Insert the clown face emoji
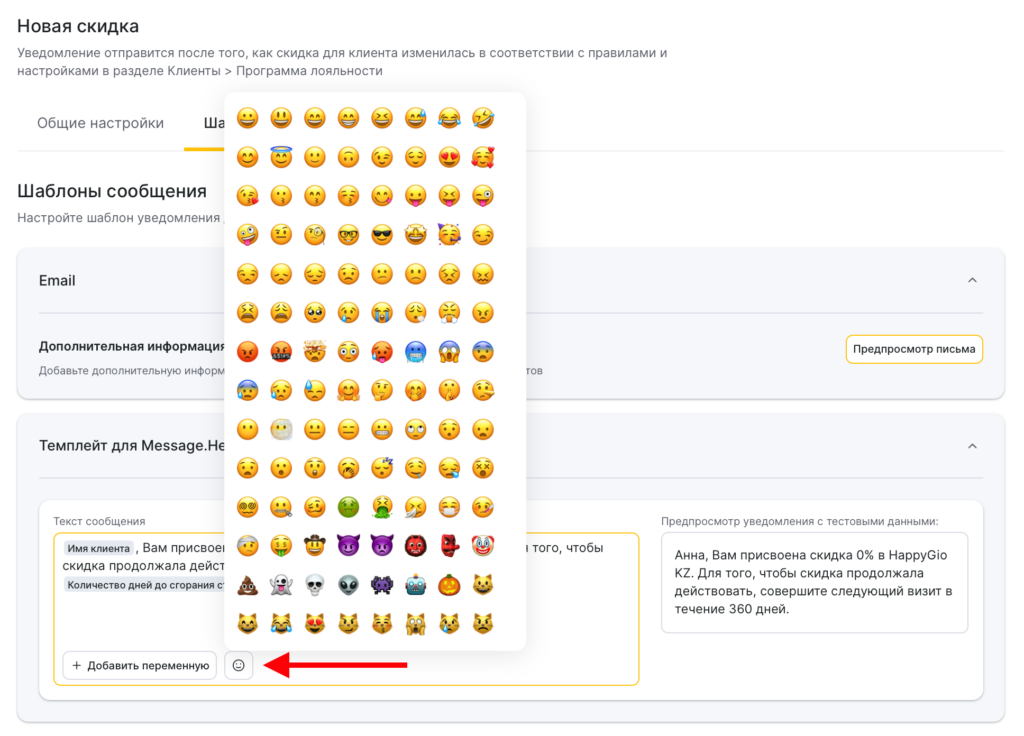This screenshot has width=1024, height=736. (x=482, y=547)
